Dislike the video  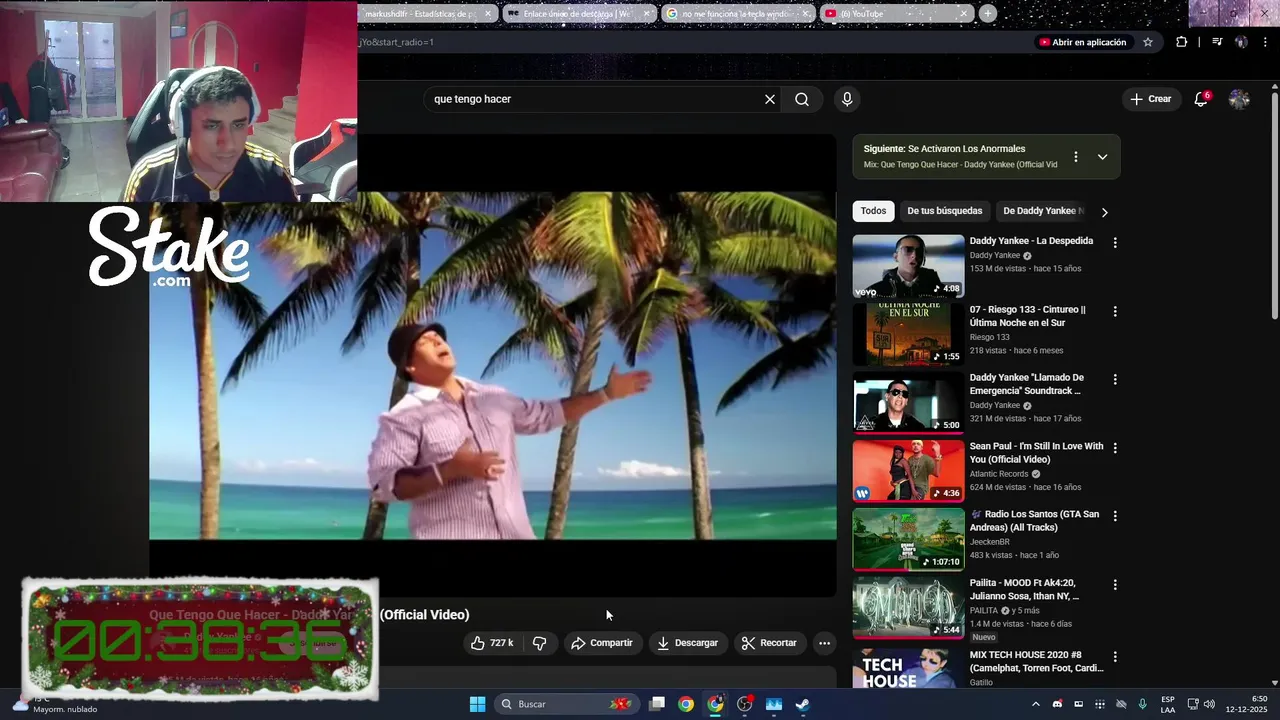pyautogui.click(x=540, y=643)
